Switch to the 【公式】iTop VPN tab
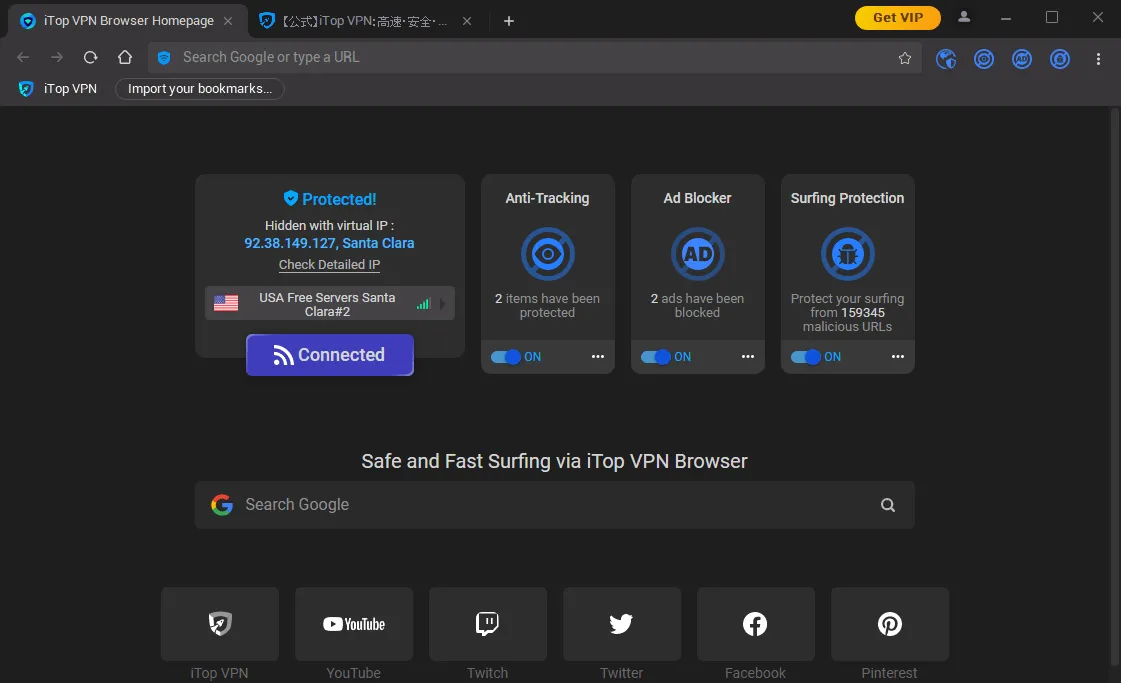Viewport: 1121px width, 683px height. (x=365, y=21)
